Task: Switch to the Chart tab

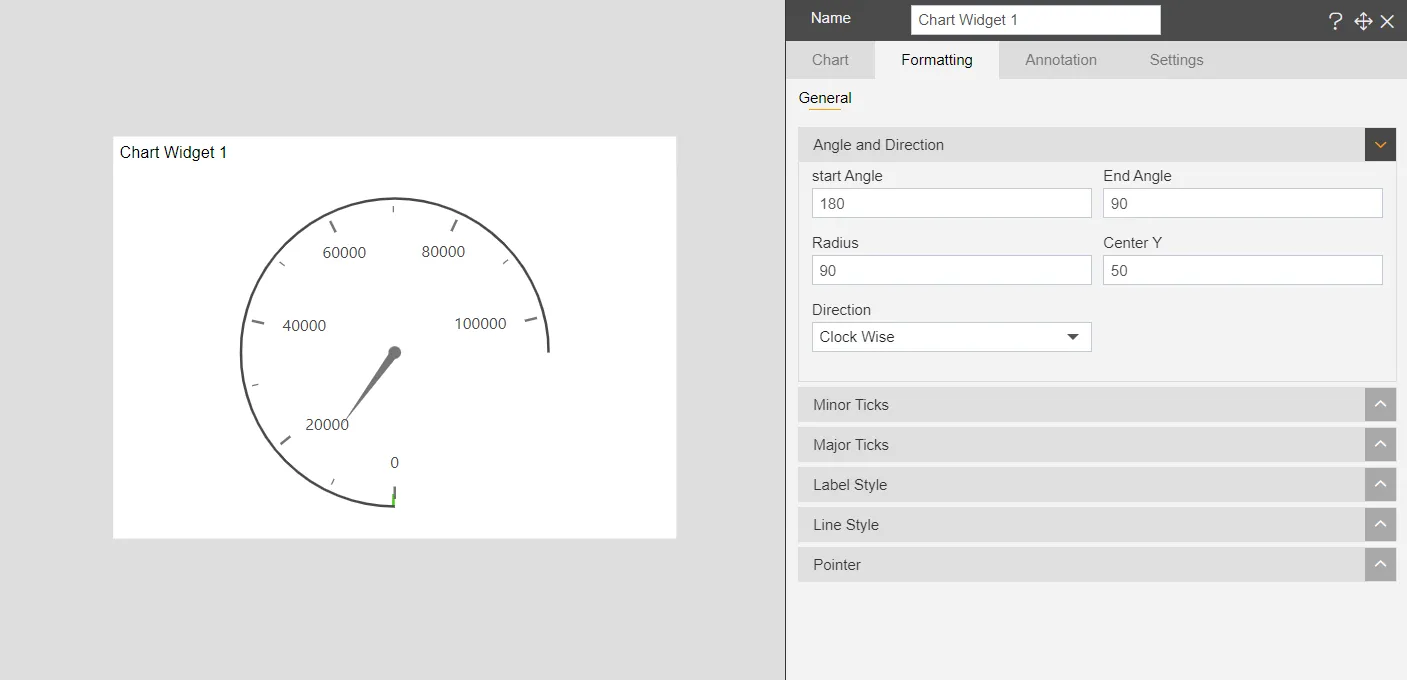Action: pos(829,60)
